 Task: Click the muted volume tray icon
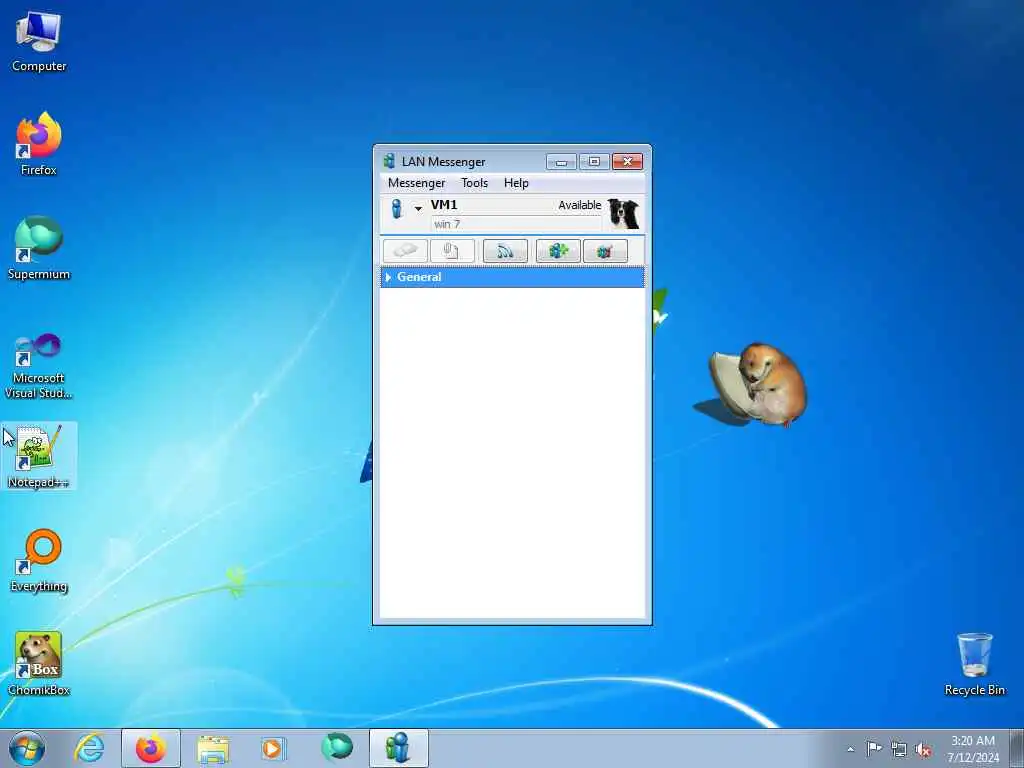[x=923, y=750]
